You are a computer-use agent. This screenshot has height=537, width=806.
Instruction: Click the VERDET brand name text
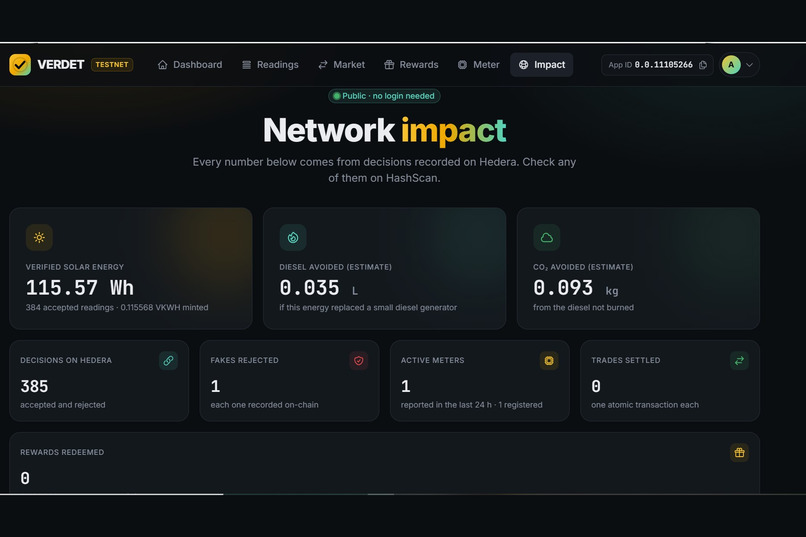[61, 65]
